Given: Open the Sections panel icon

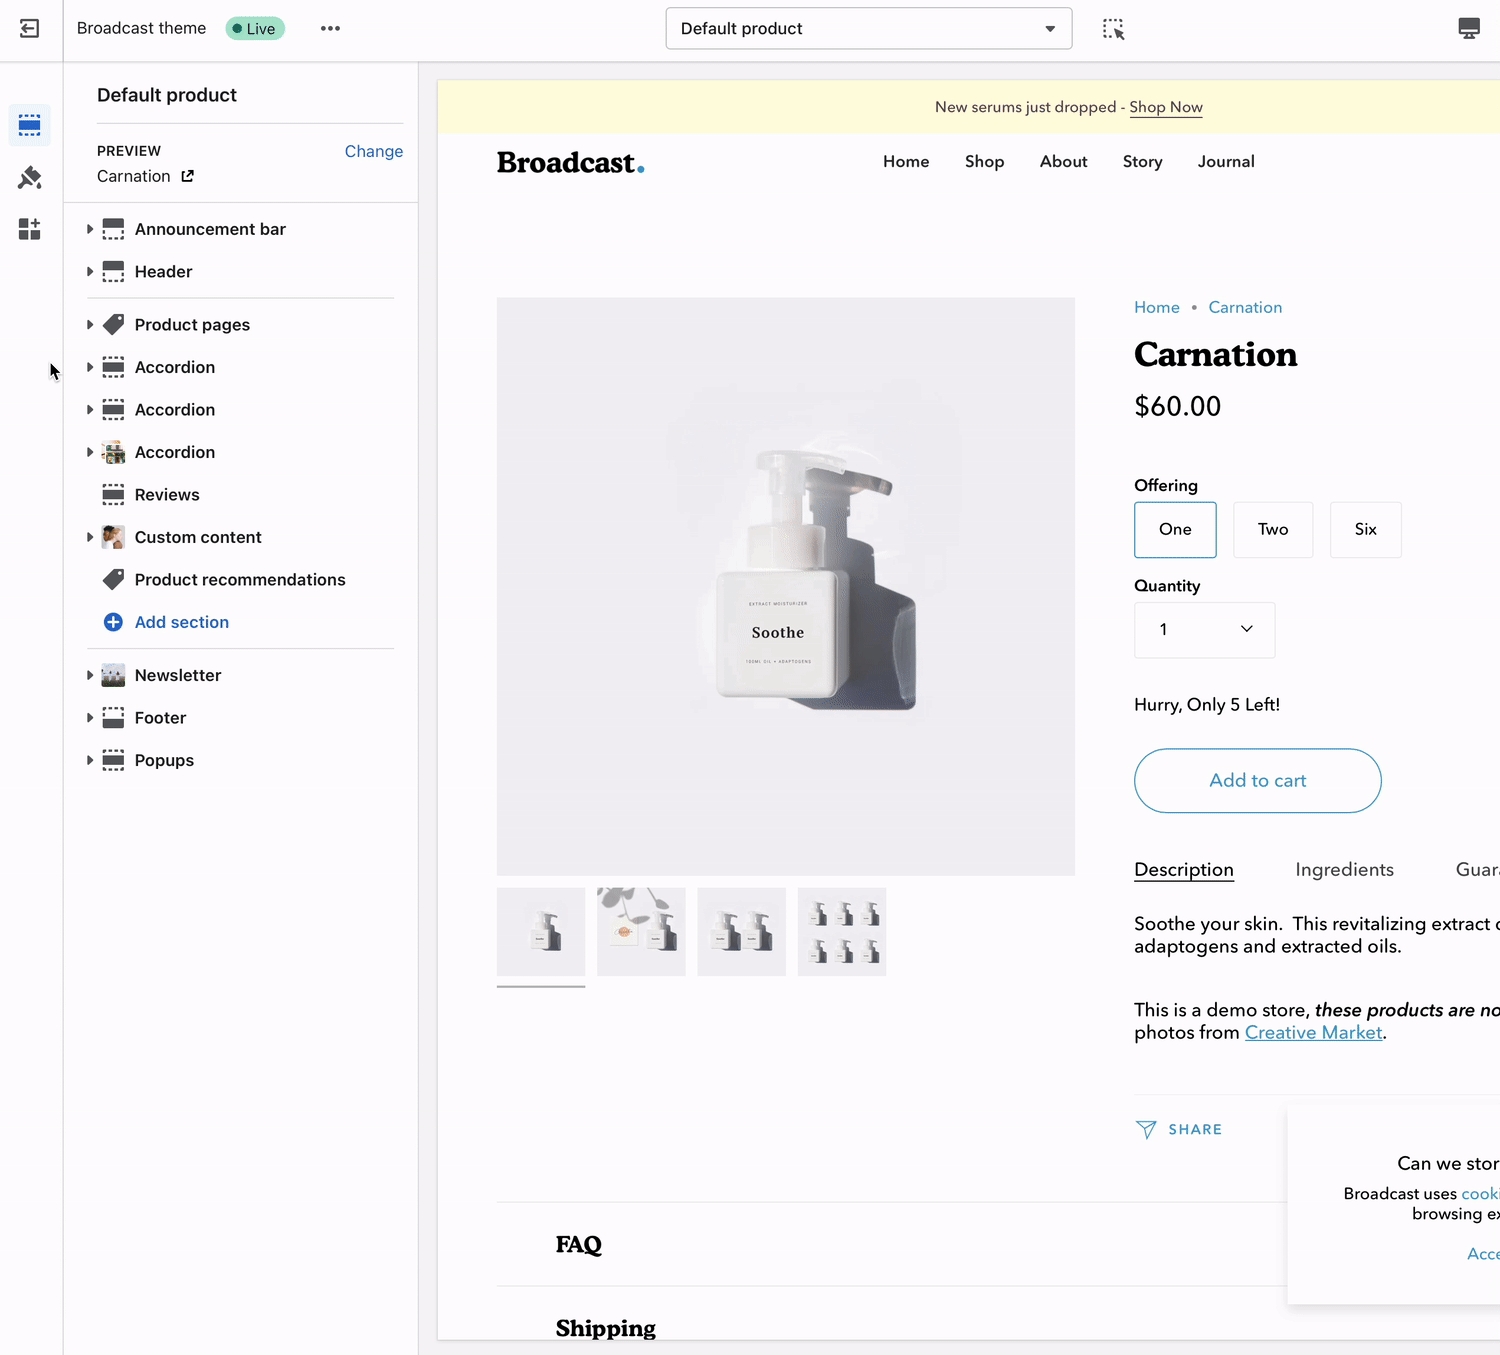Looking at the screenshot, I should [x=30, y=125].
